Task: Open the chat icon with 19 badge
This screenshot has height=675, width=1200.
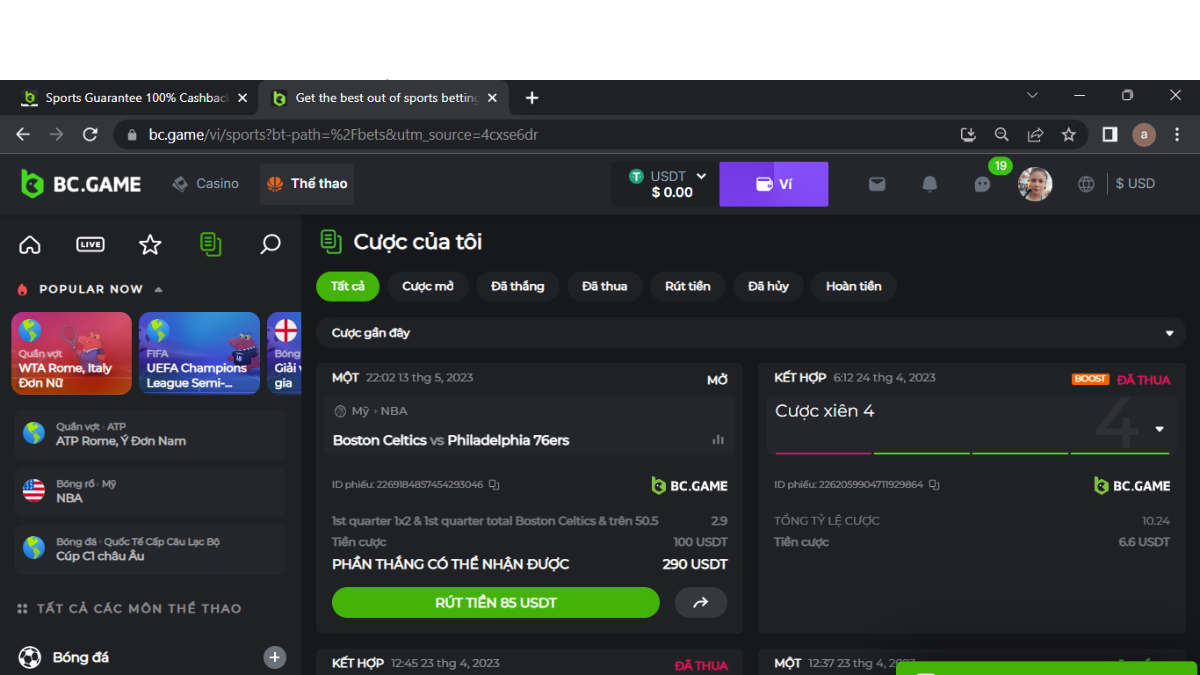Action: click(x=982, y=184)
